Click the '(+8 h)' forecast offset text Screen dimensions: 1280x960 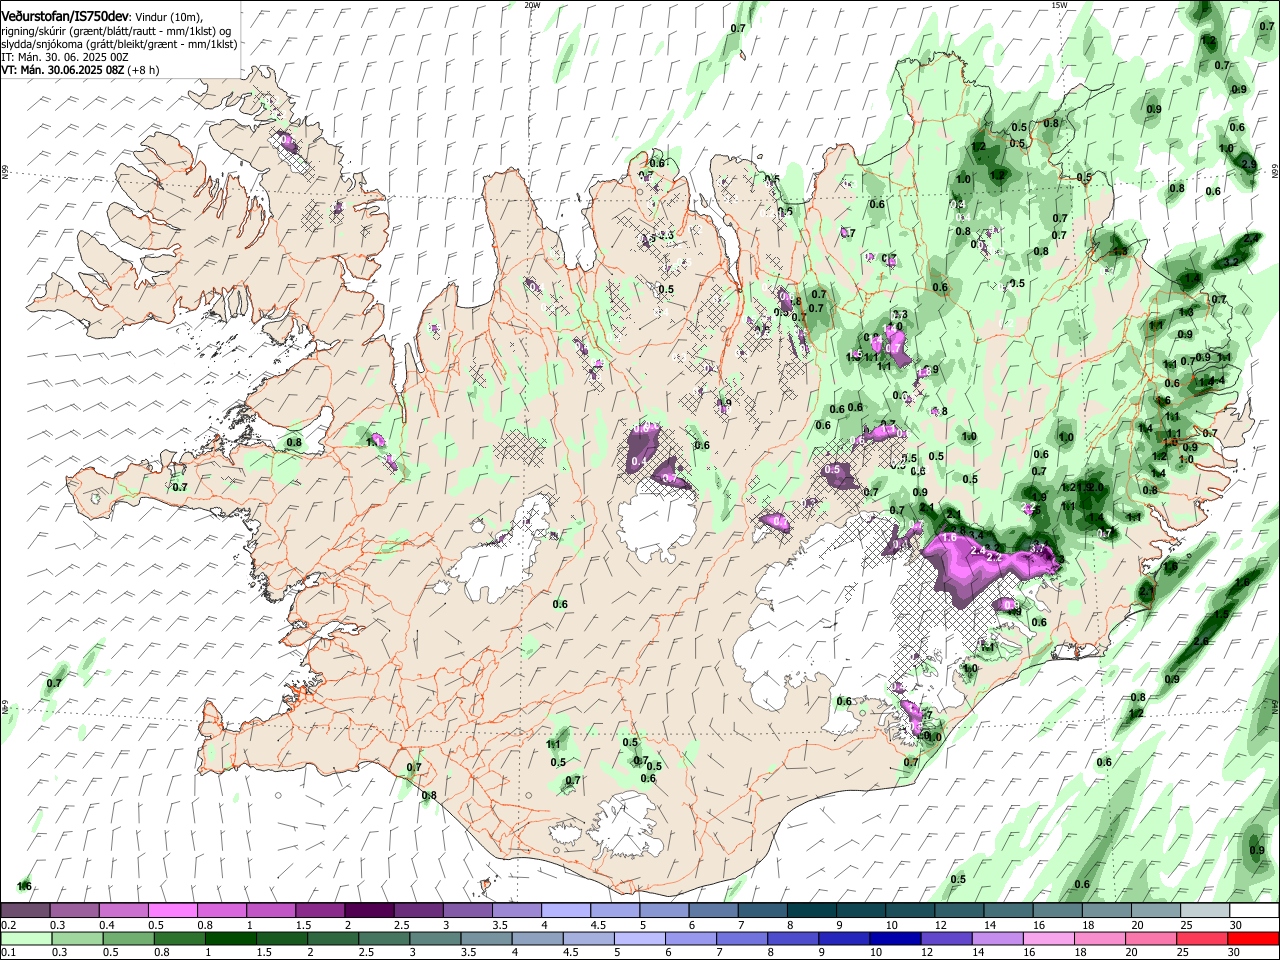(143, 70)
